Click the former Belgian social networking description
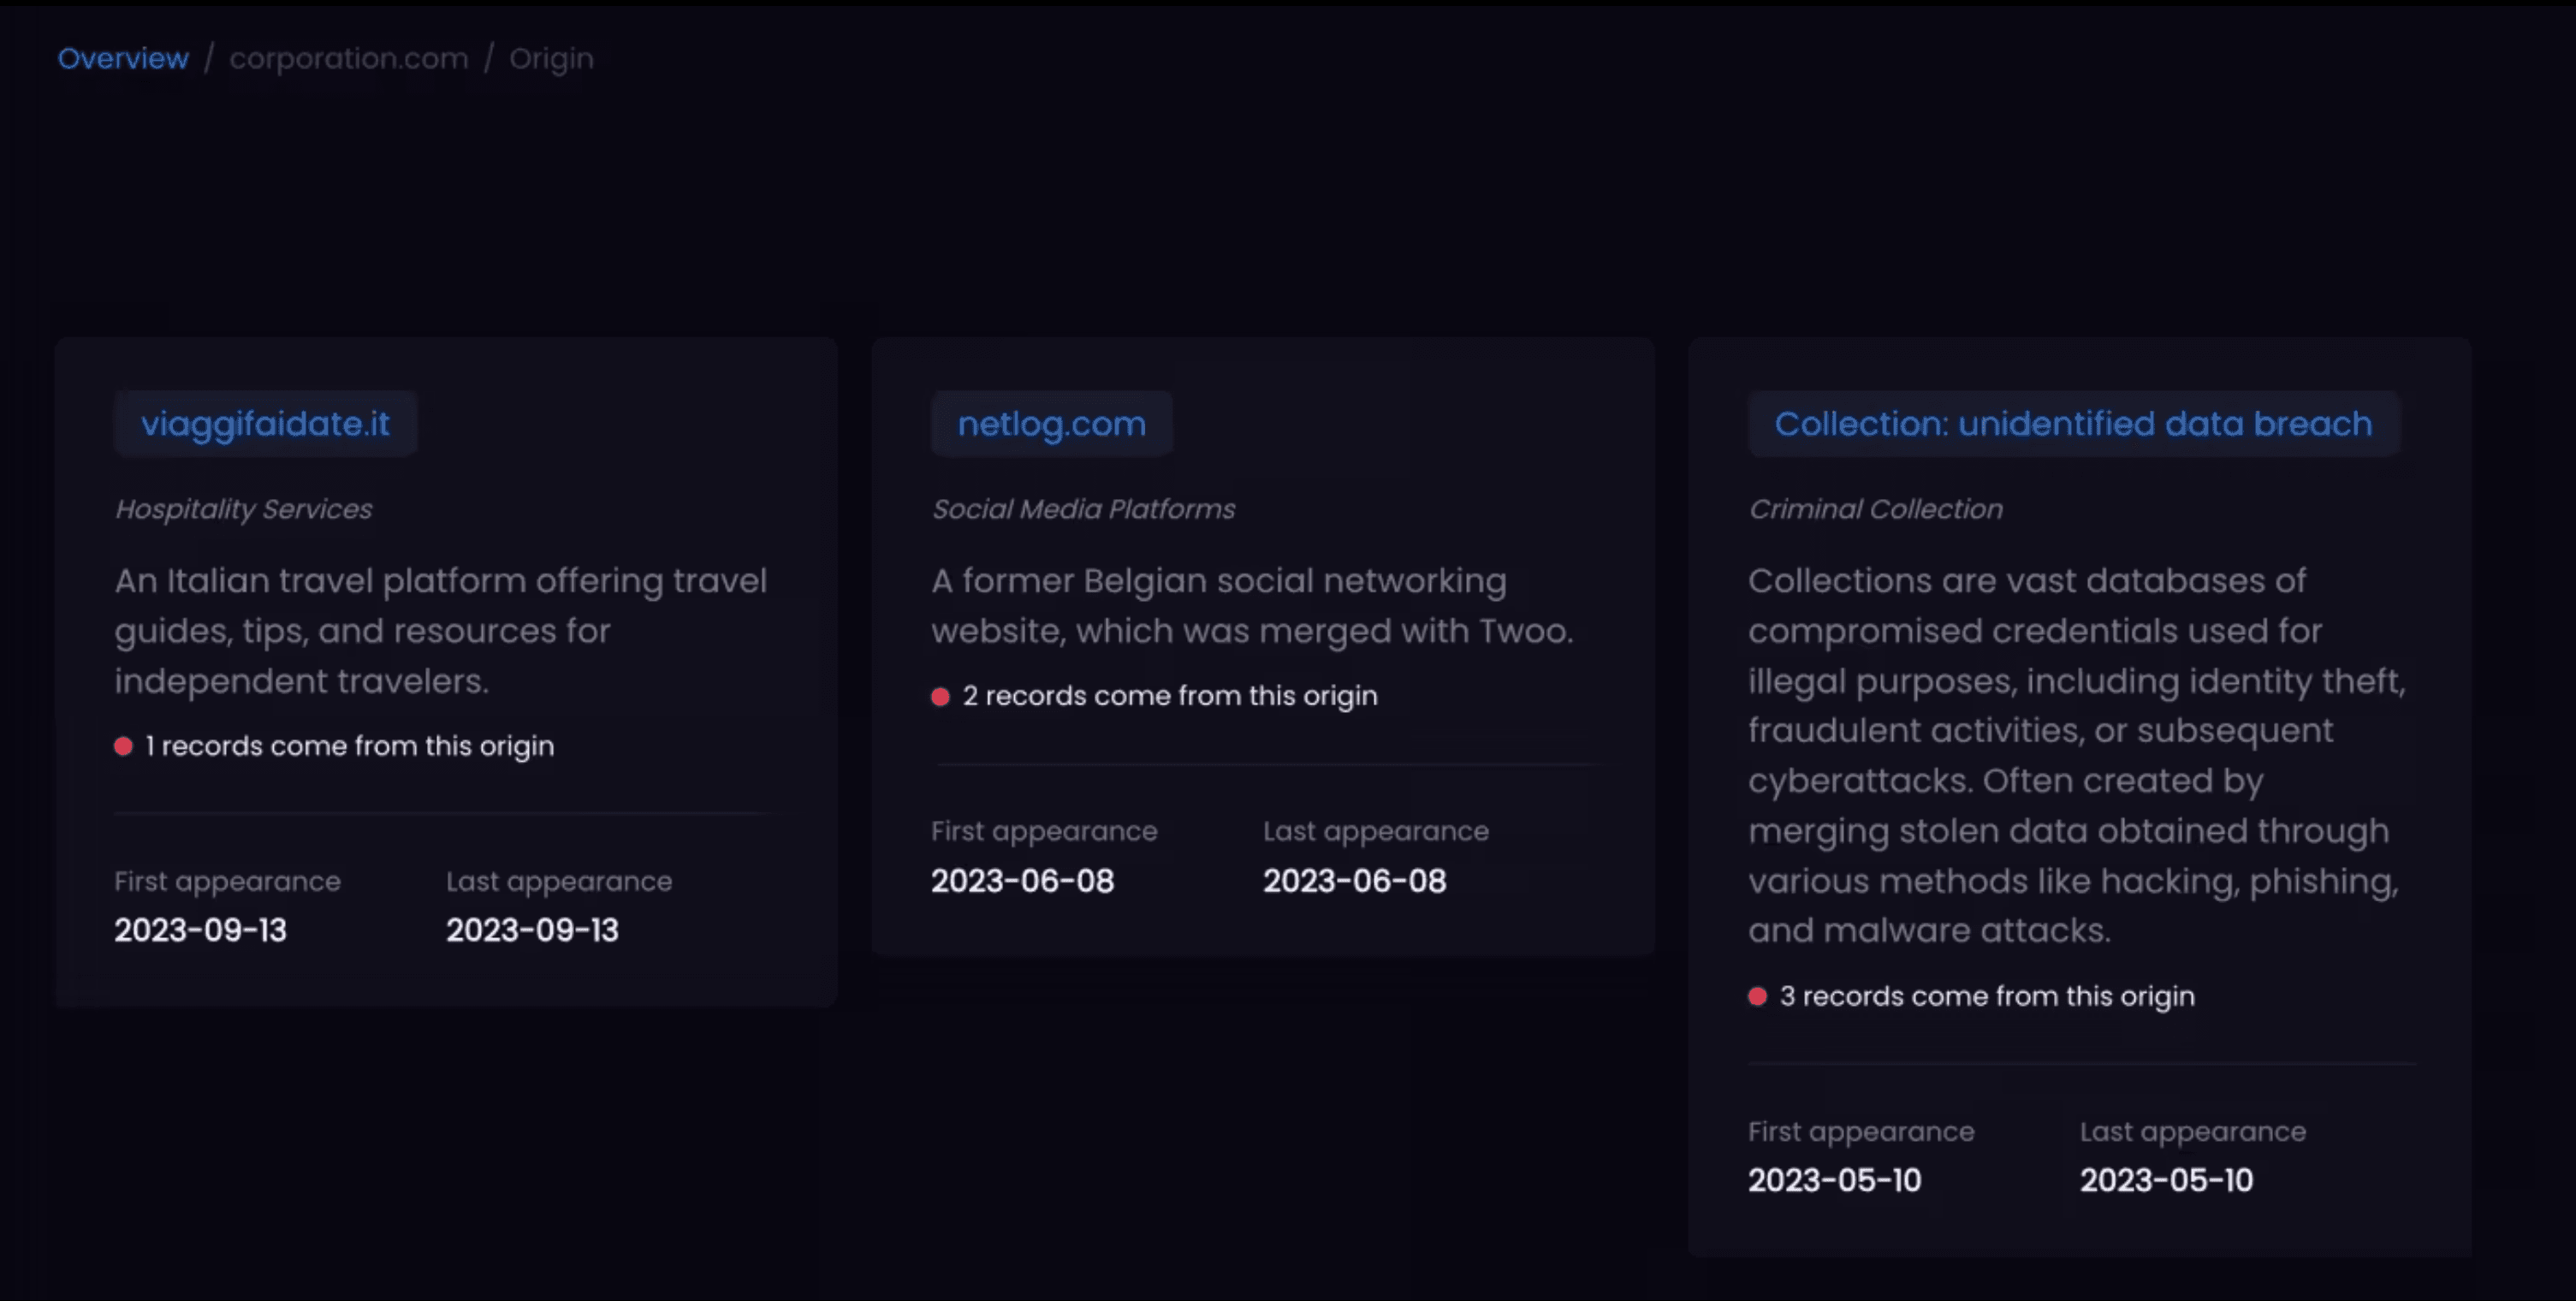The width and height of the screenshot is (2576, 1301). tap(1252, 606)
